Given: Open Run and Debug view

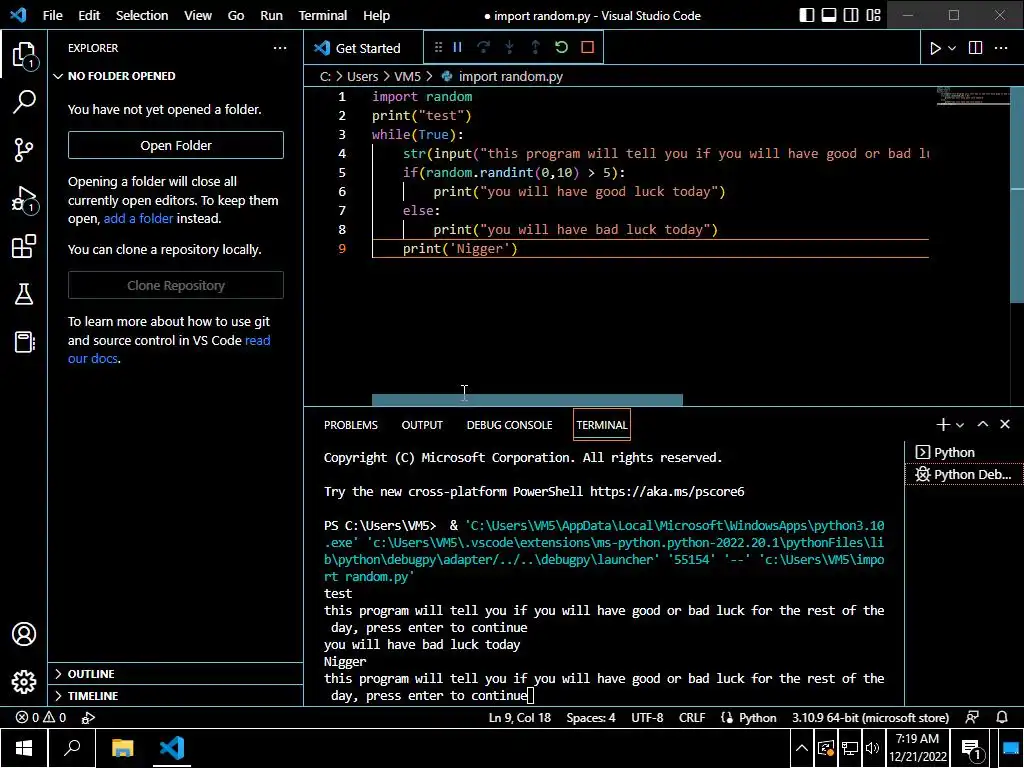Looking at the screenshot, I should pyautogui.click(x=24, y=199).
